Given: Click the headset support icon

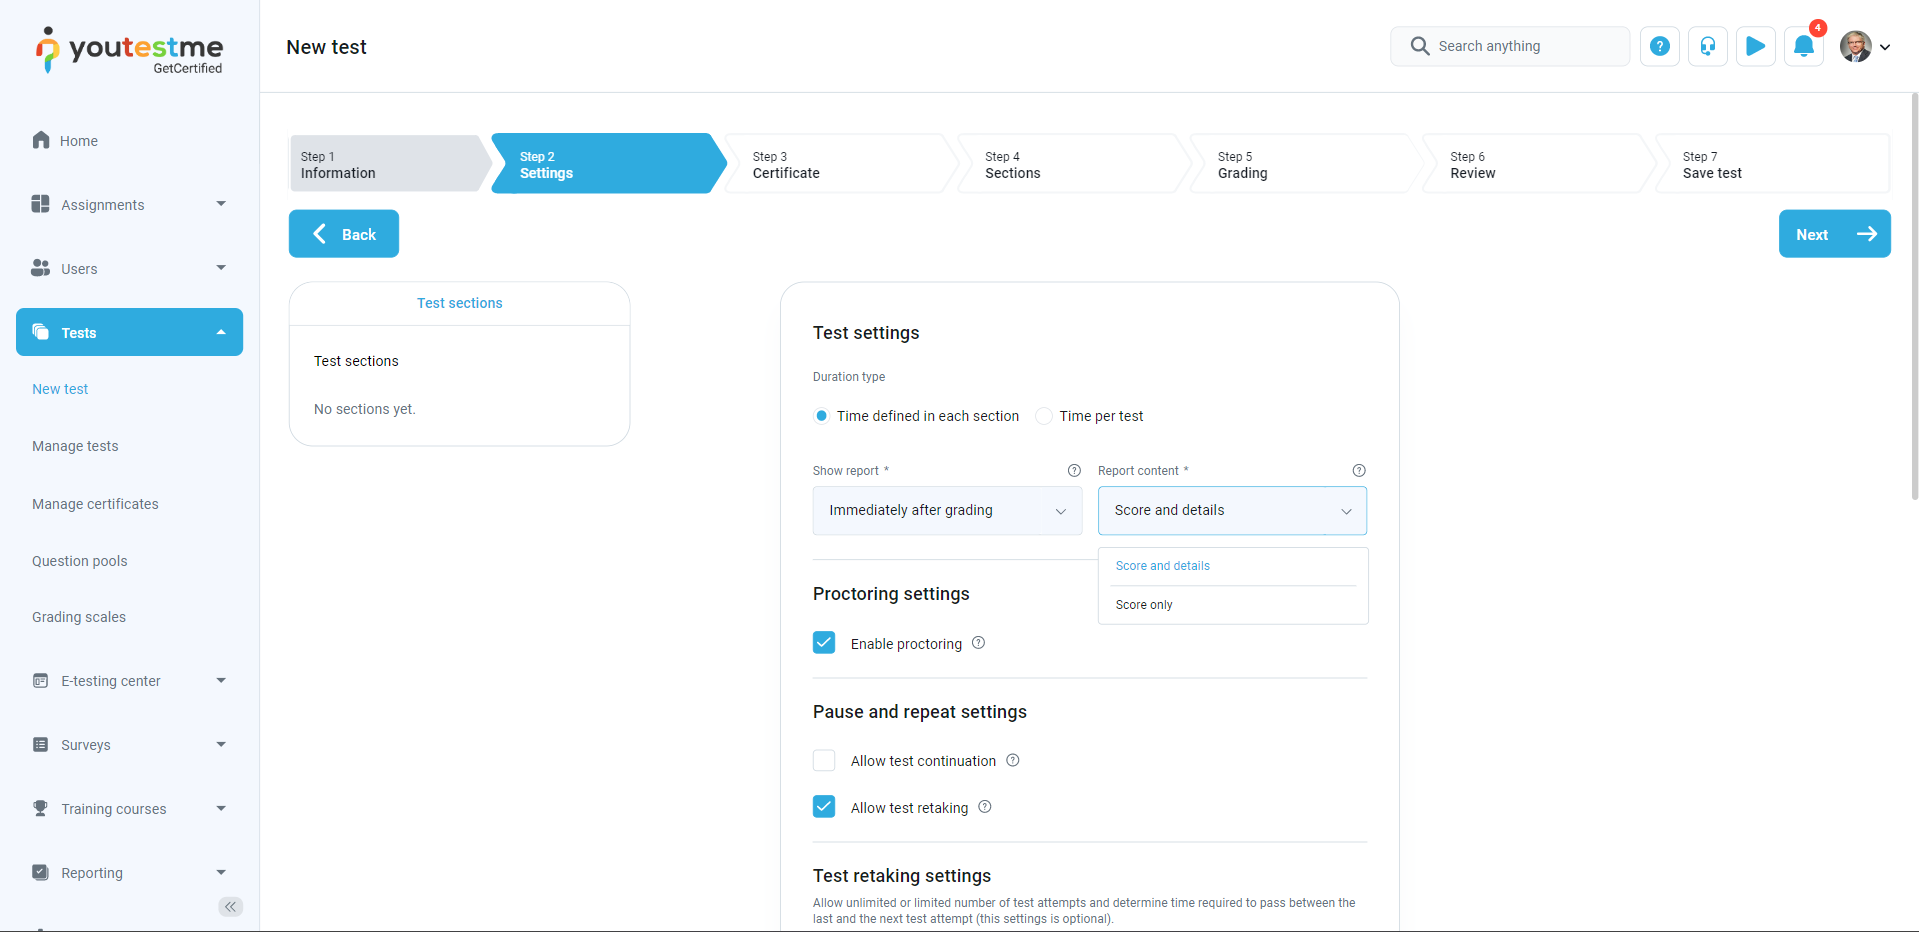Looking at the screenshot, I should click(x=1707, y=46).
